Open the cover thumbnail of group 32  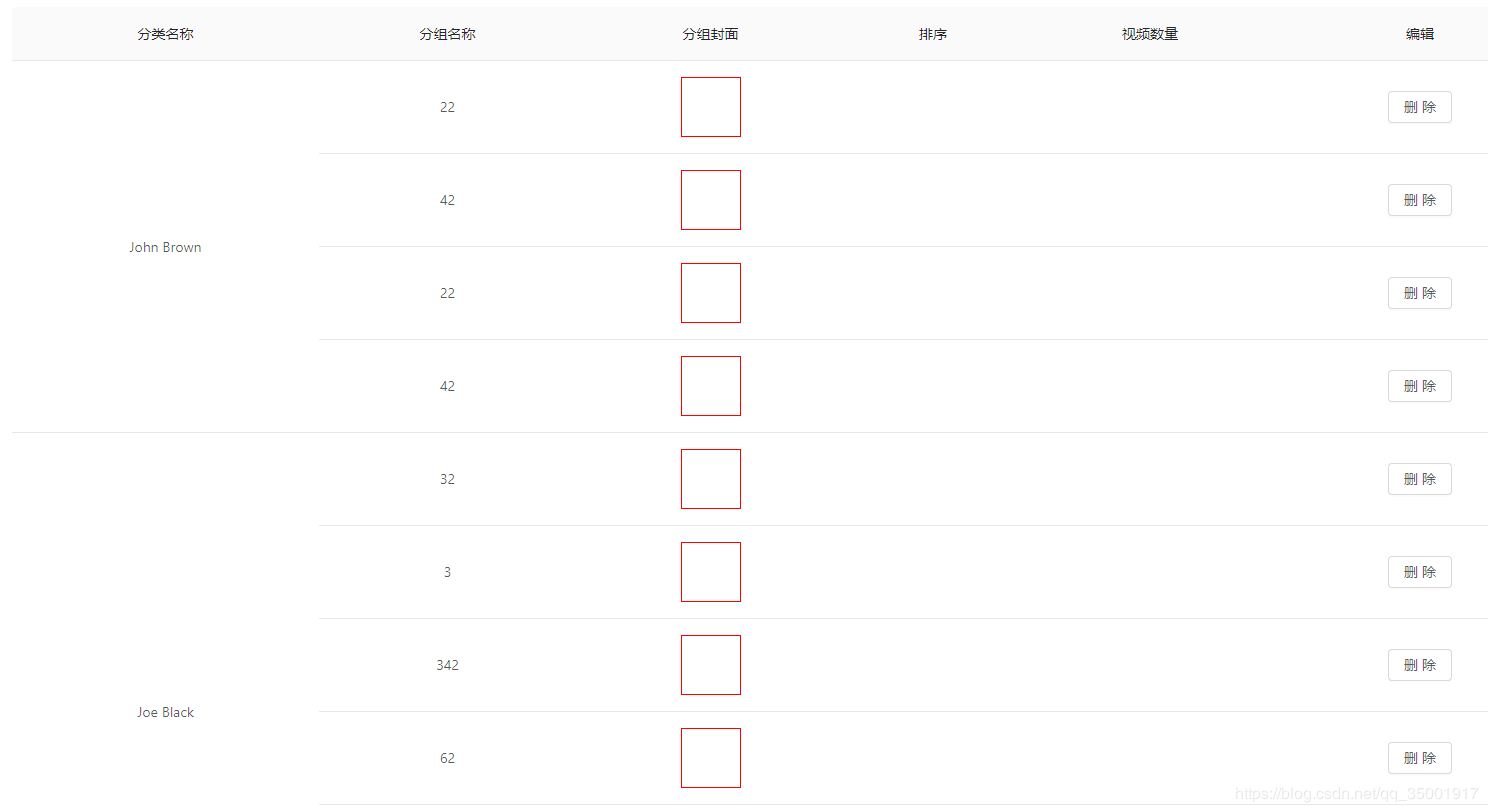(x=711, y=479)
